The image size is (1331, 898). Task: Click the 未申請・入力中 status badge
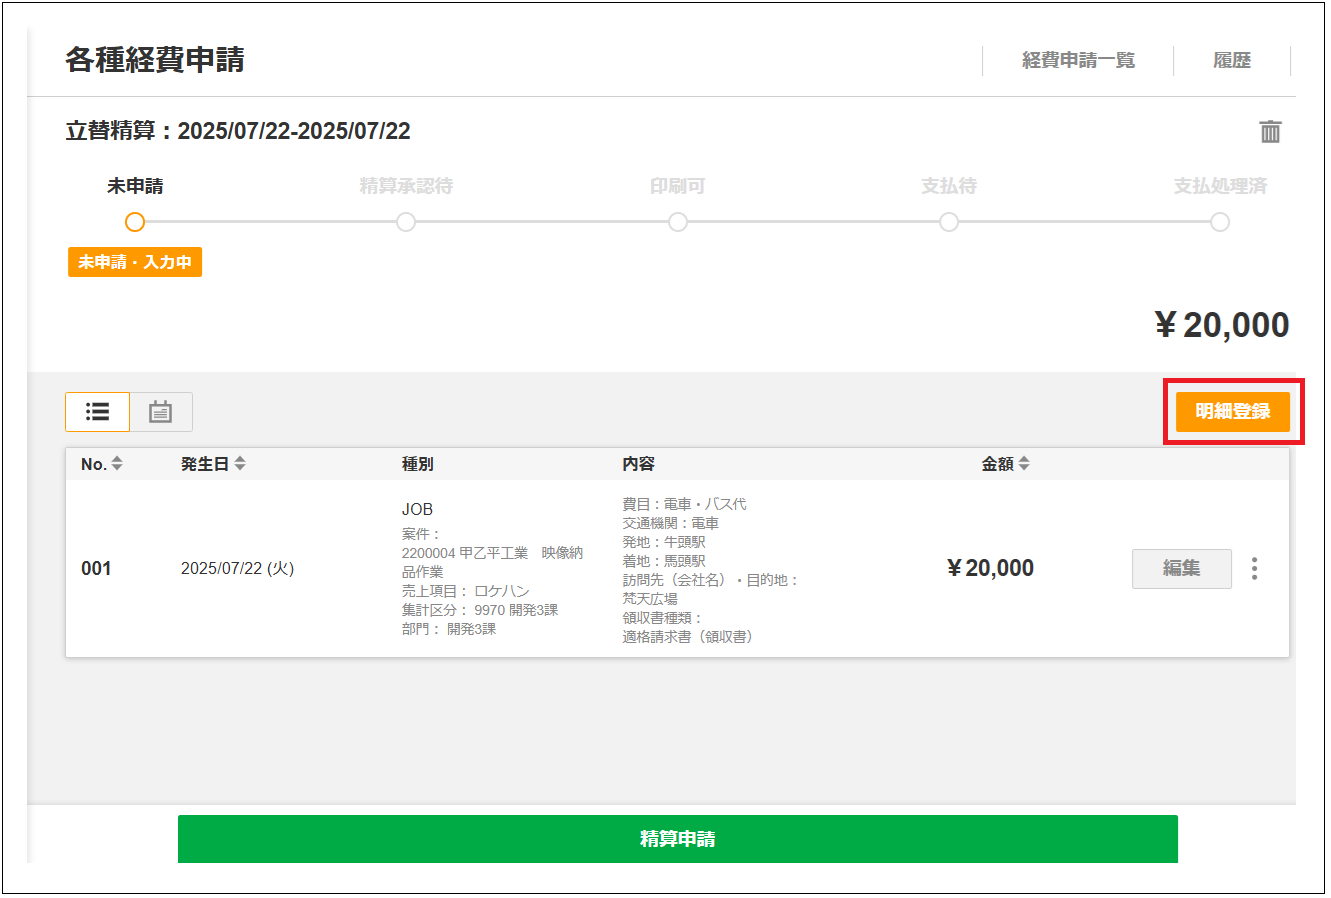click(x=135, y=262)
